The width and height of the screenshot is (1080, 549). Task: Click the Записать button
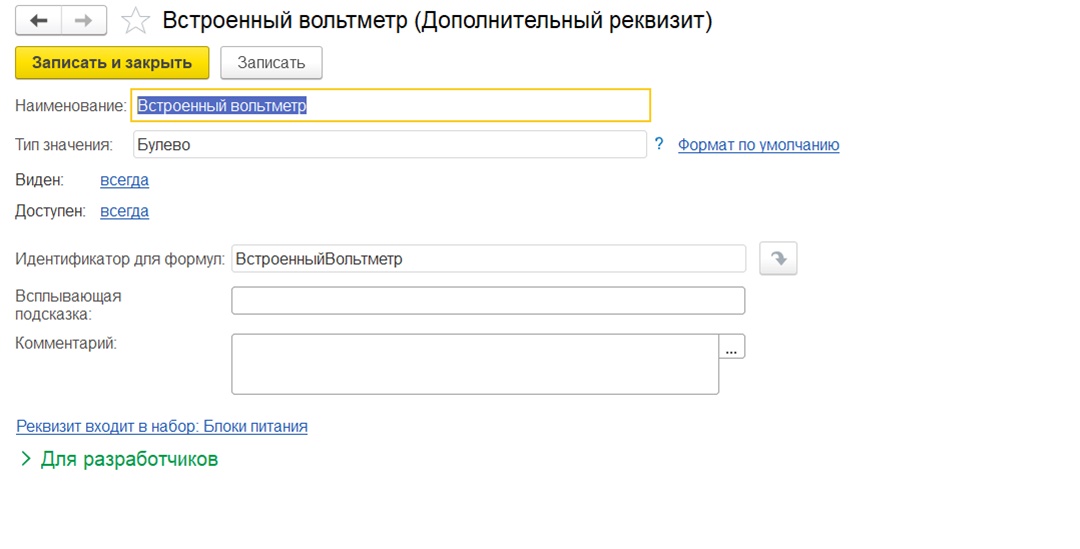click(x=271, y=63)
